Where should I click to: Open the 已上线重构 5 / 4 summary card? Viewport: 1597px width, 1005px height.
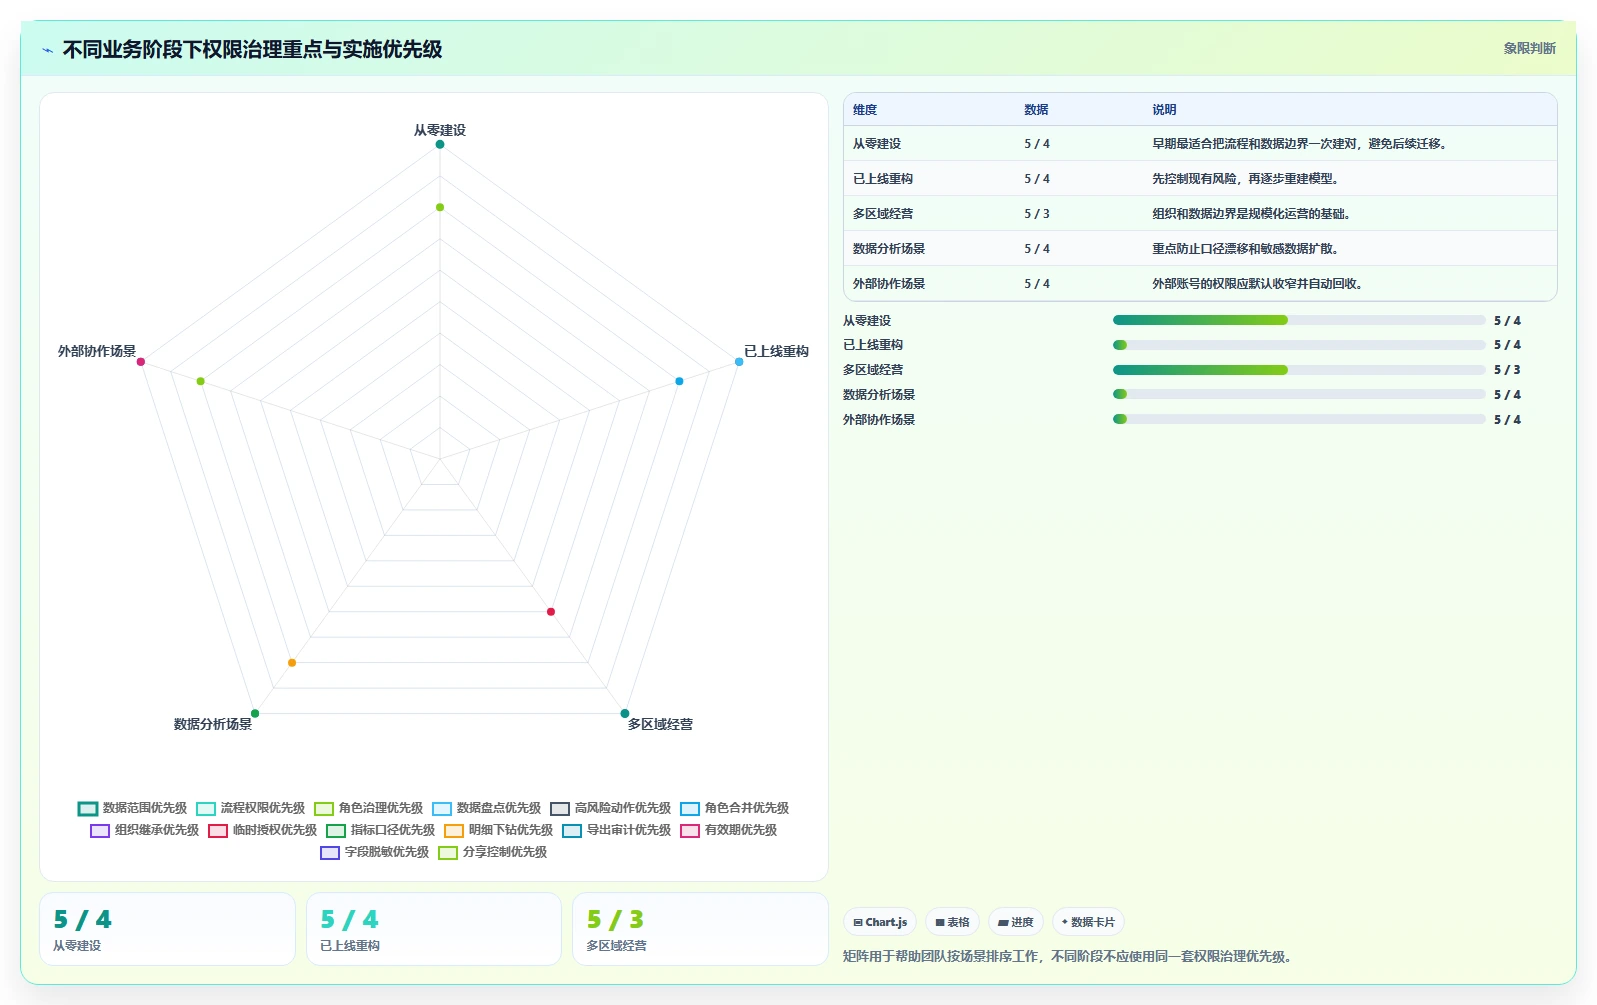(434, 929)
